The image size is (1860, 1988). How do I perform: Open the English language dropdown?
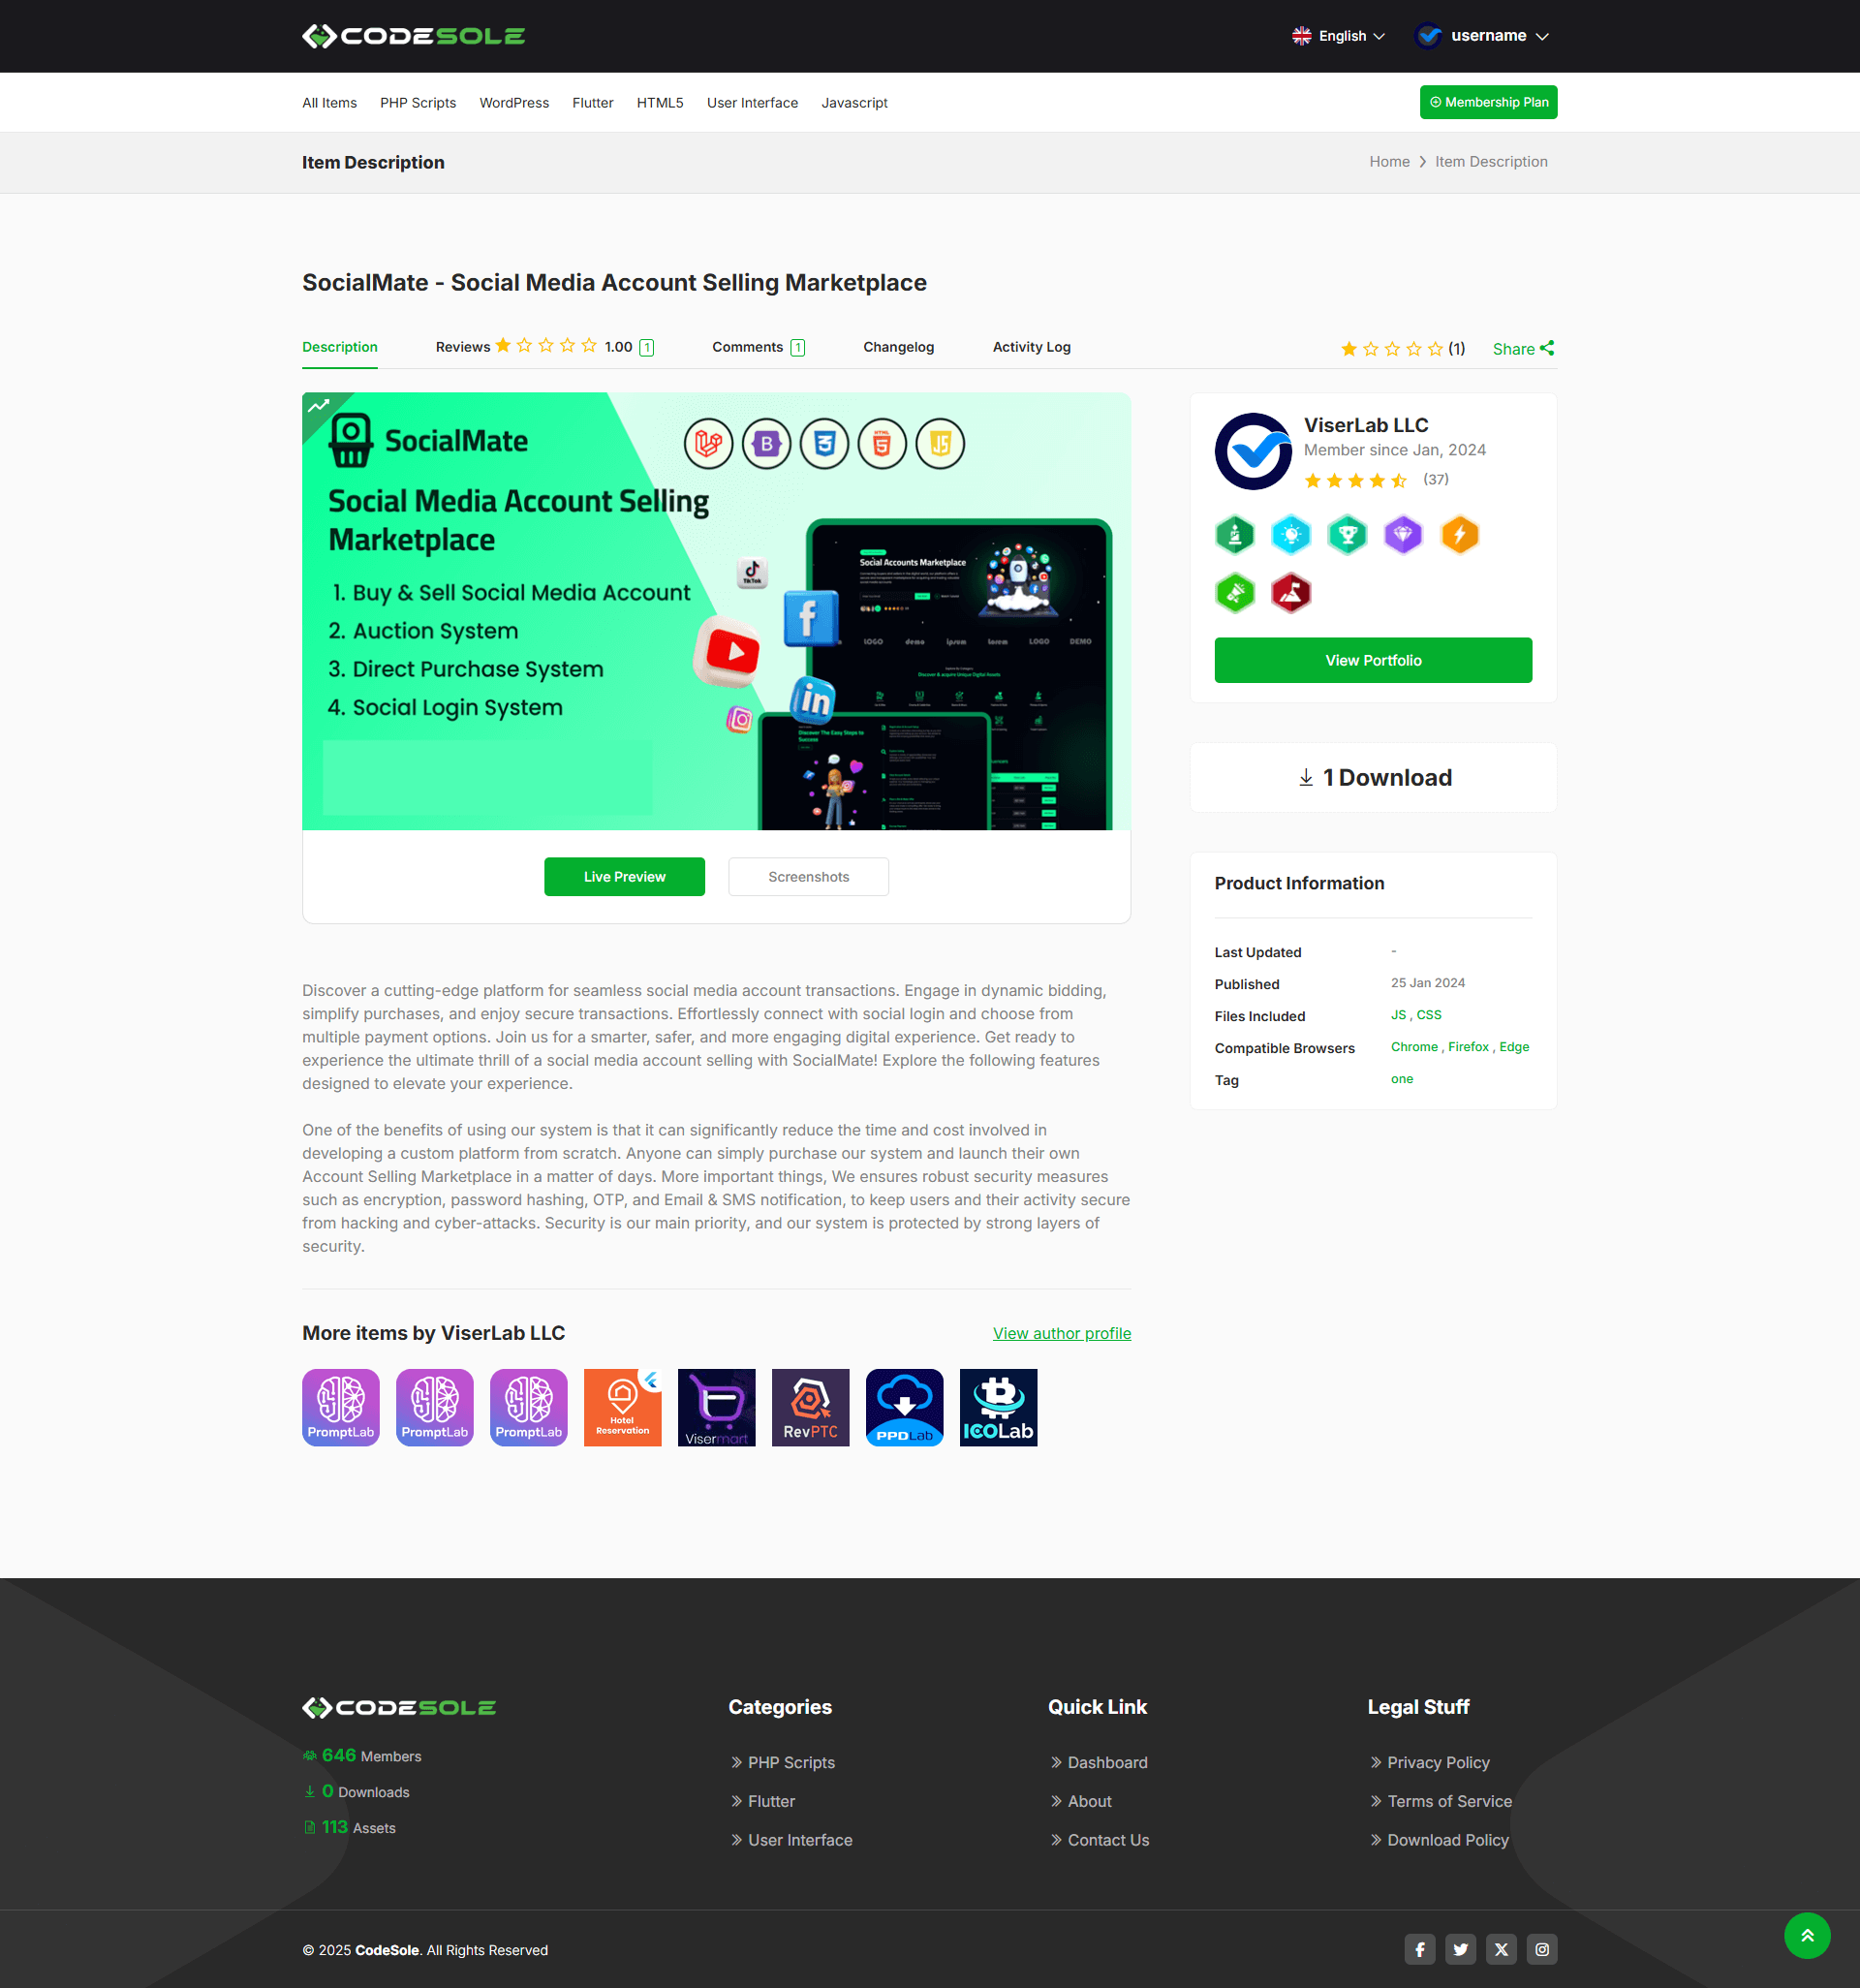click(1338, 36)
